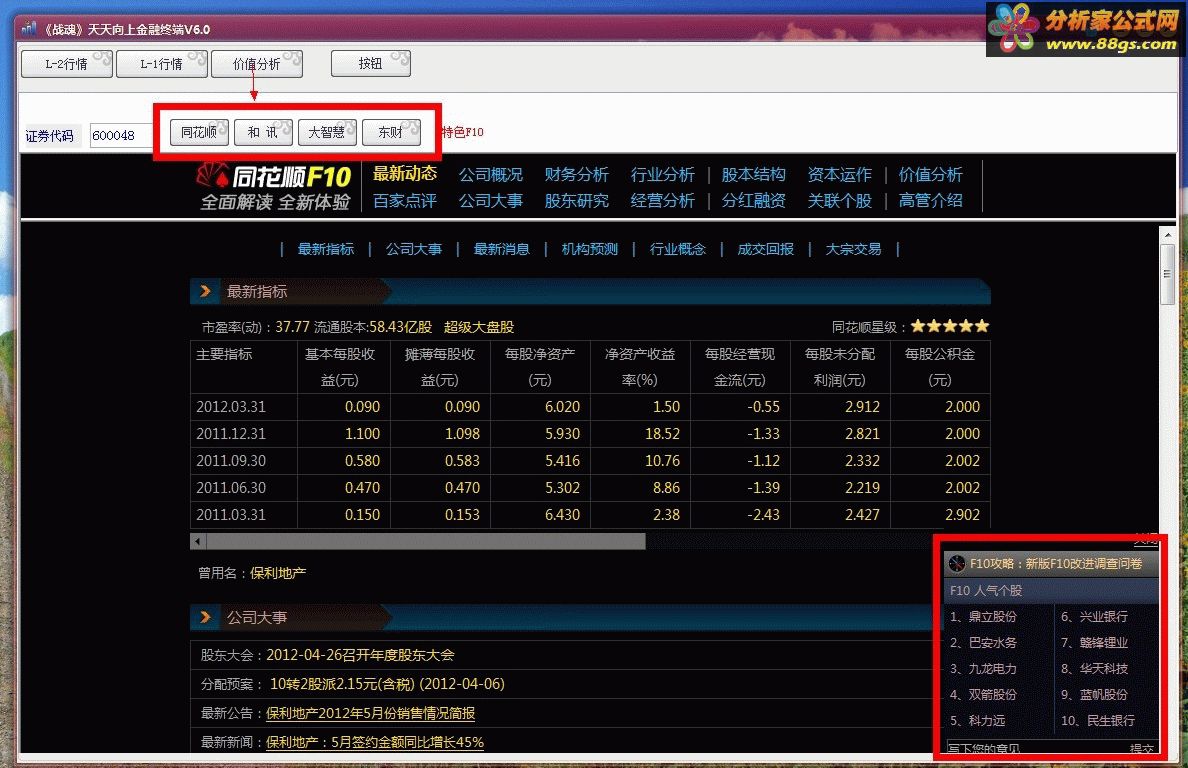
Task: Open the 股东研究 tab
Action: click(576, 201)
